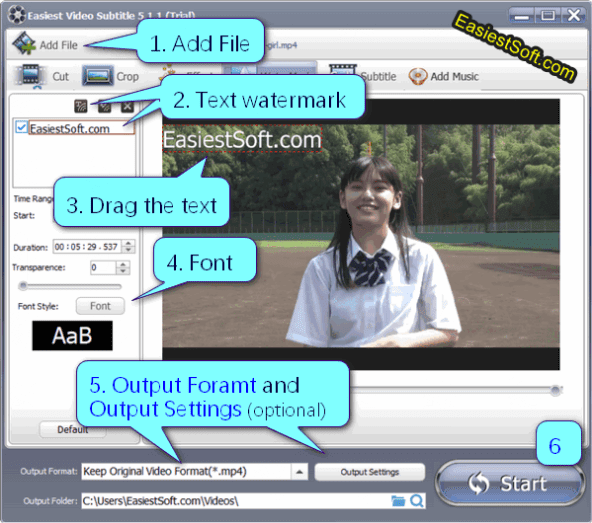Viewport: 592px width, 523px height.
Task: Uncheck the EasiestSoft.com watermark checkbox
Action: [x=21, y=127]
